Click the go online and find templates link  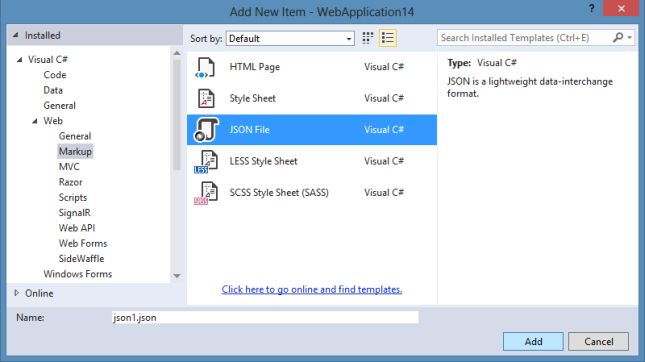point(312,290)
